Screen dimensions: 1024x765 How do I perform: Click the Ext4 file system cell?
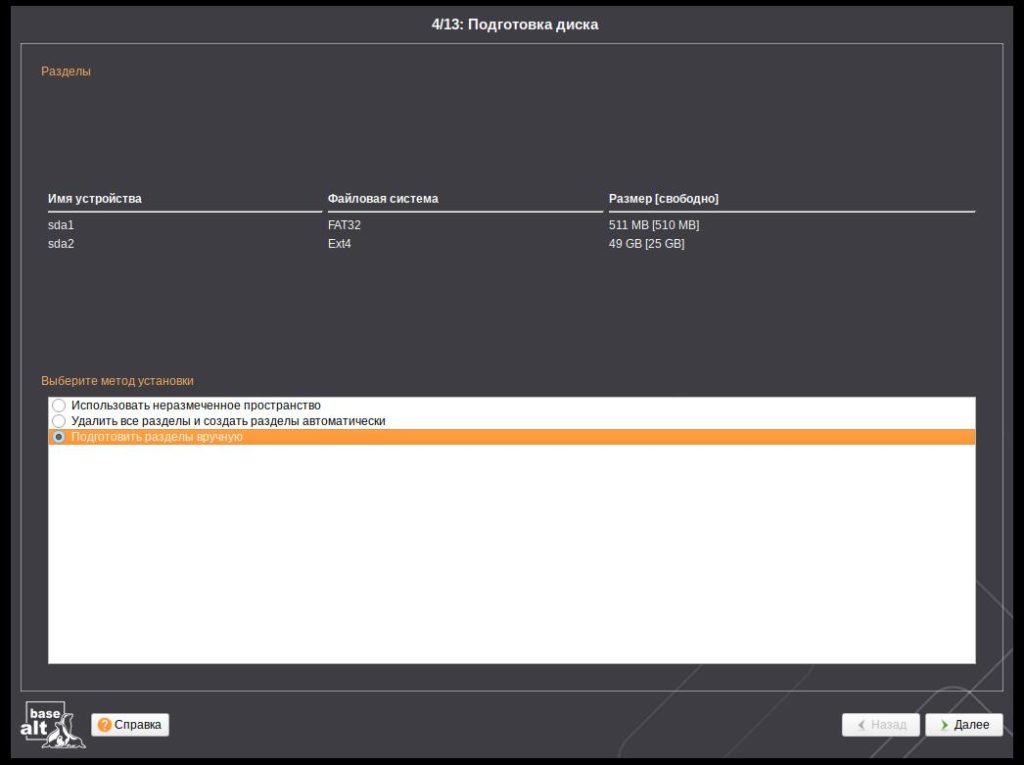[340, 244]
